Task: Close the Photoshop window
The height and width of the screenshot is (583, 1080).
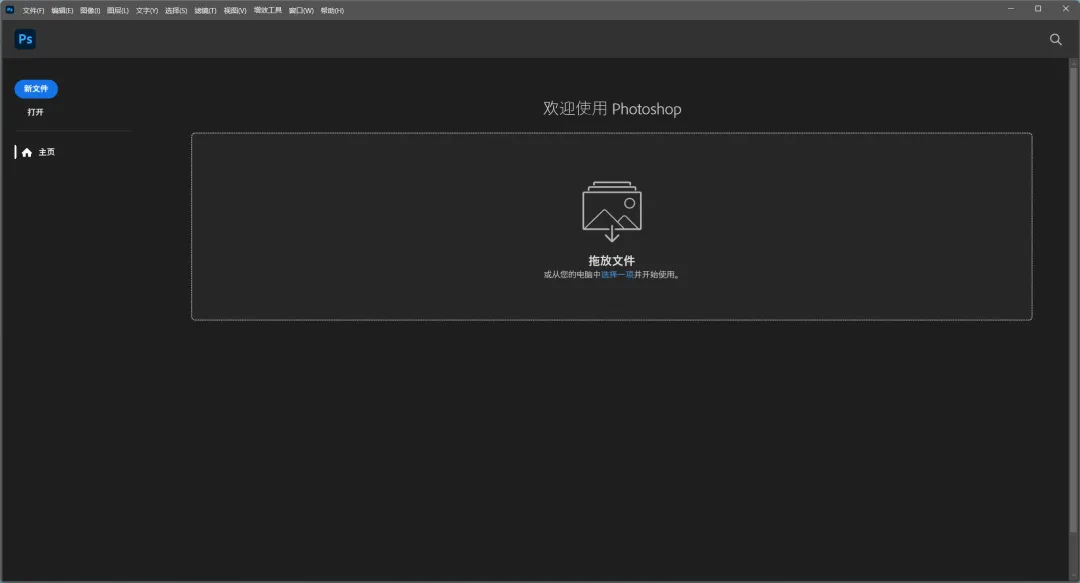Action: [x=1066, y=9]
